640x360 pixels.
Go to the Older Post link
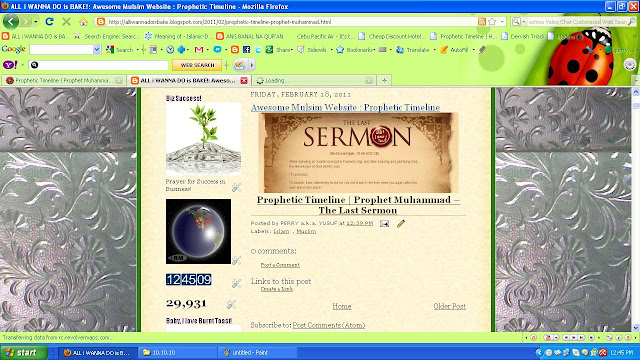coord(449,306)
